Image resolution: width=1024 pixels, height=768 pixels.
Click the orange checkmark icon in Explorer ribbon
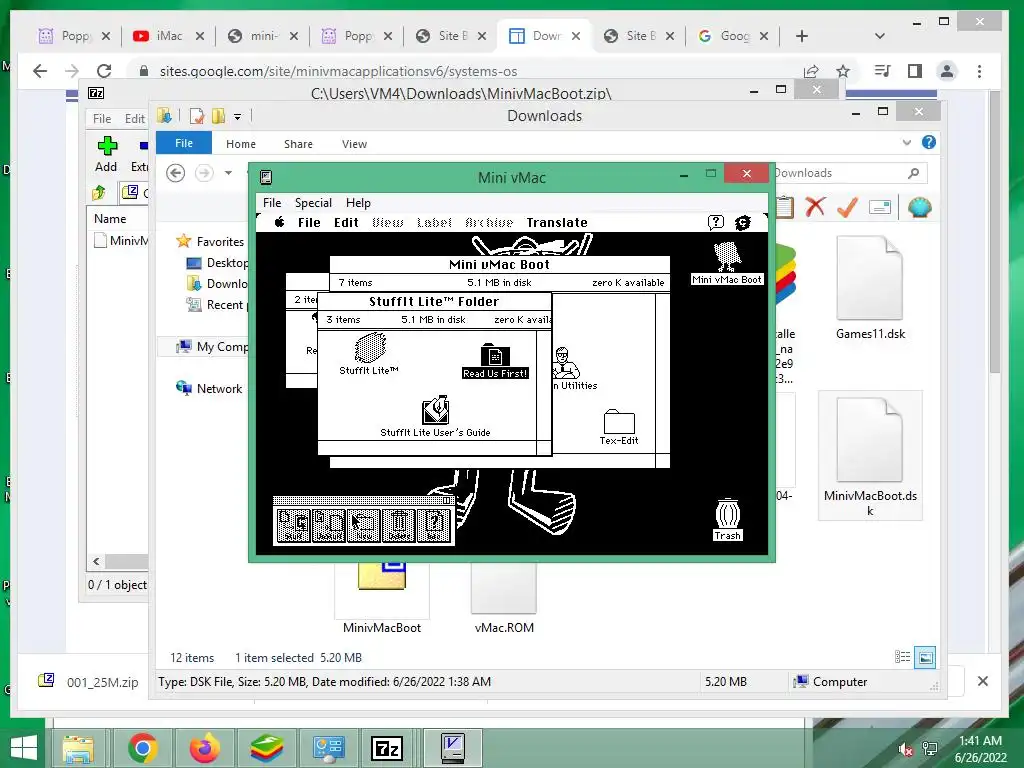847,207
